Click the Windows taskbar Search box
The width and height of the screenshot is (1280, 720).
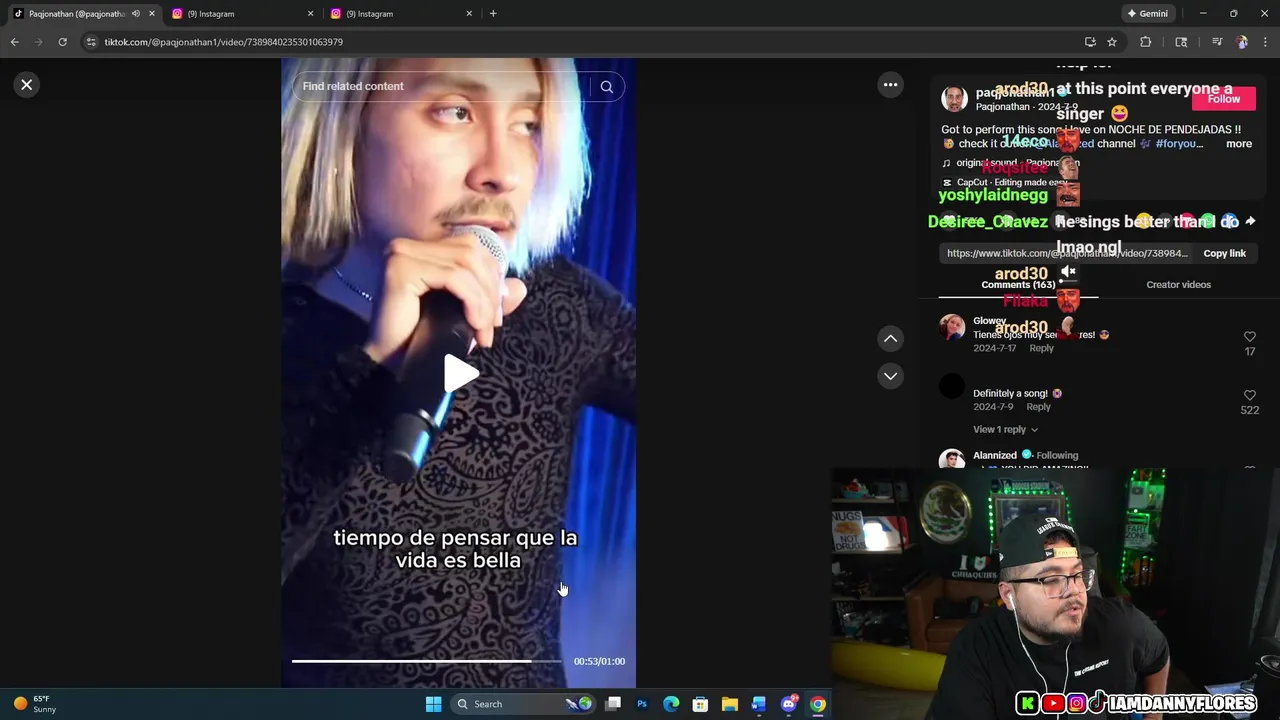point(523,704)
